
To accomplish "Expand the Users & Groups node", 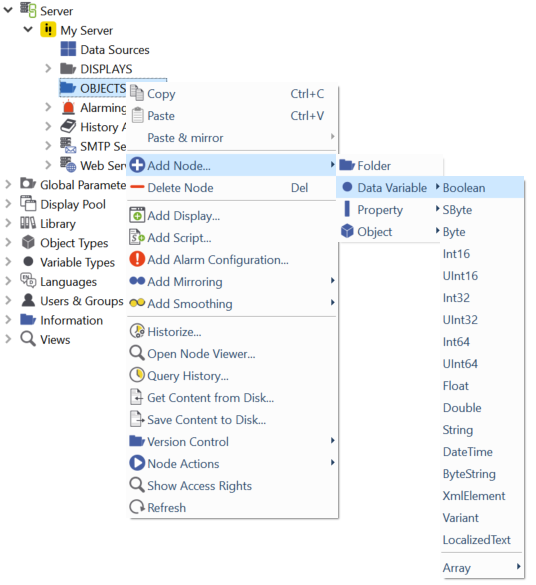I will [x=8, y=300].
